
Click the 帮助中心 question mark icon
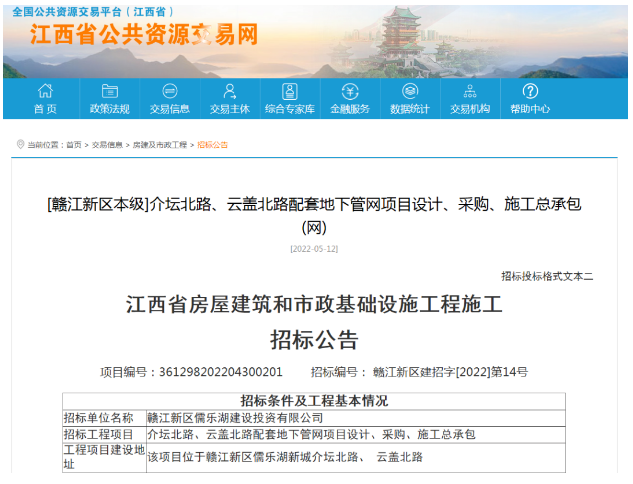point(530,91)
